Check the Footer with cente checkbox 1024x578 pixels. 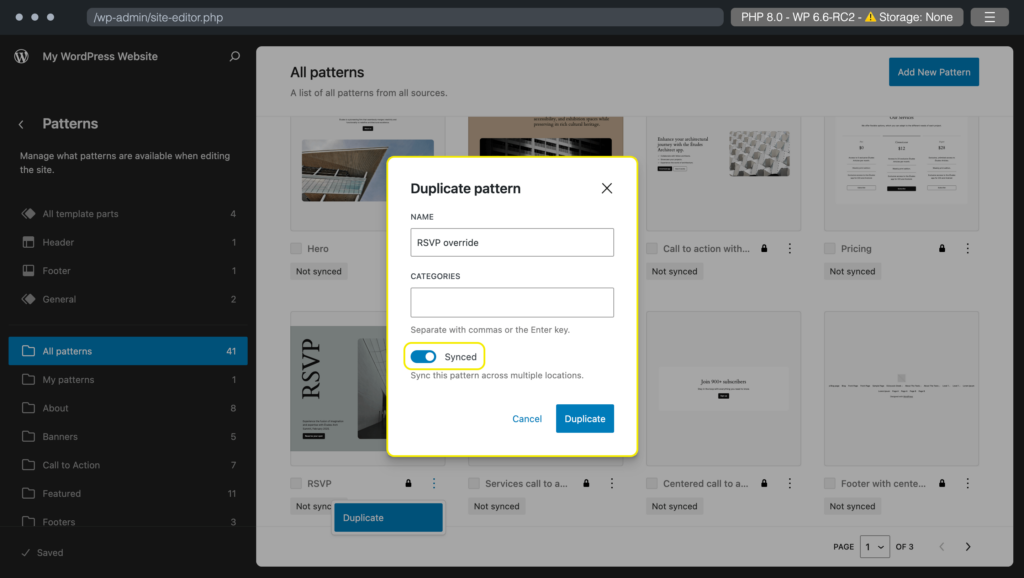coord(830,483)
